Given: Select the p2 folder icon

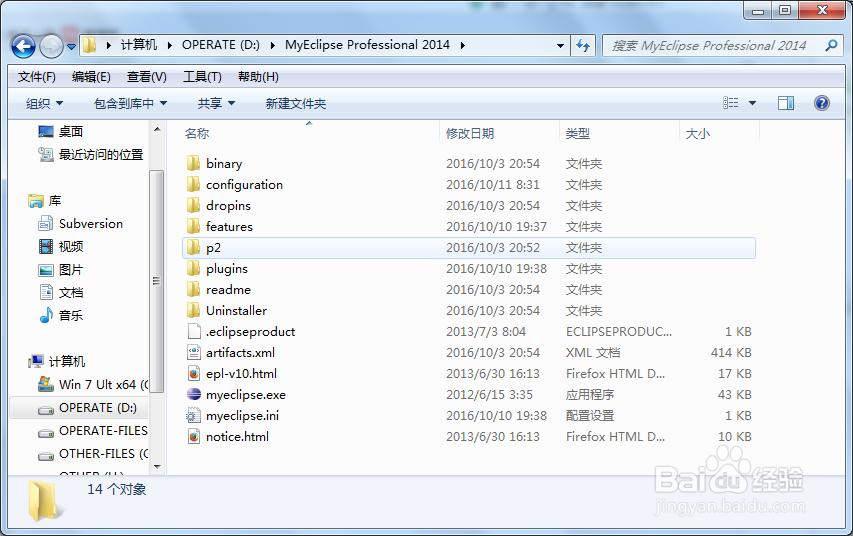Looking at the screenshot, I should 193,248.
